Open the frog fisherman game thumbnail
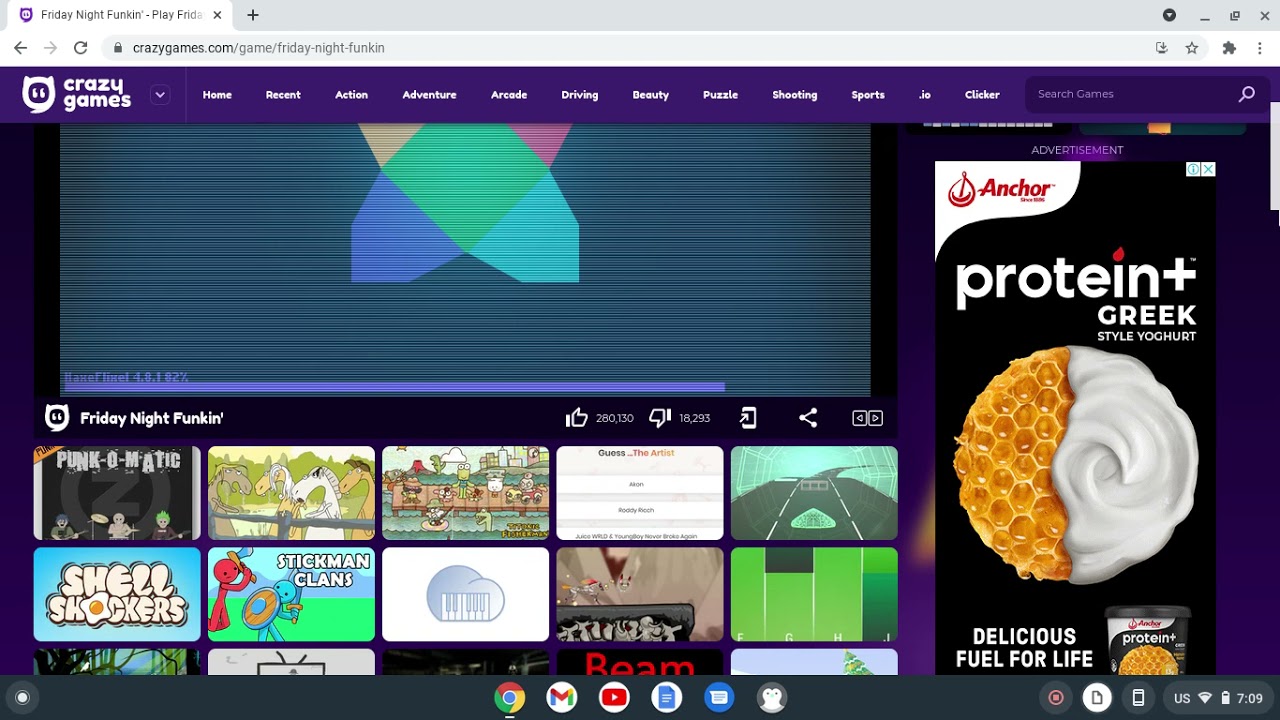 coord(465,493)
